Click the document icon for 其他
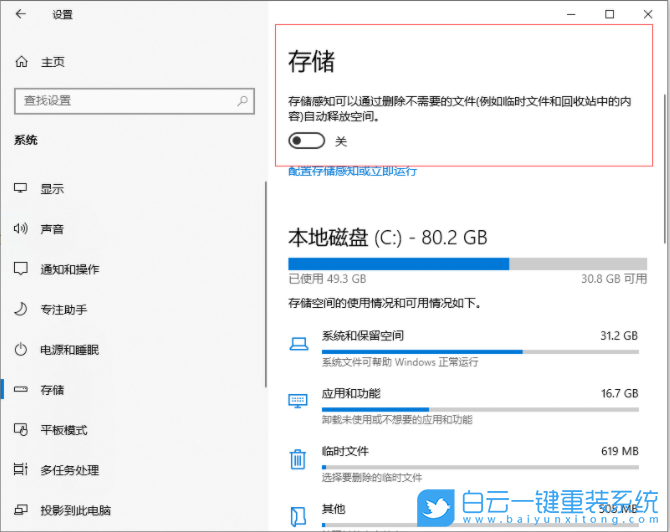The width and height of the screenshot is (670, 532). (x=298, y=517)
